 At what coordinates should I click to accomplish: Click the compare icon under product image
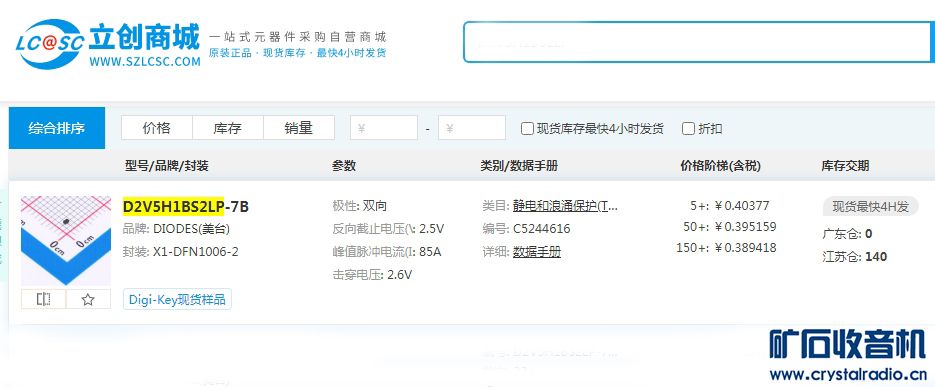[x=43, y=299]
